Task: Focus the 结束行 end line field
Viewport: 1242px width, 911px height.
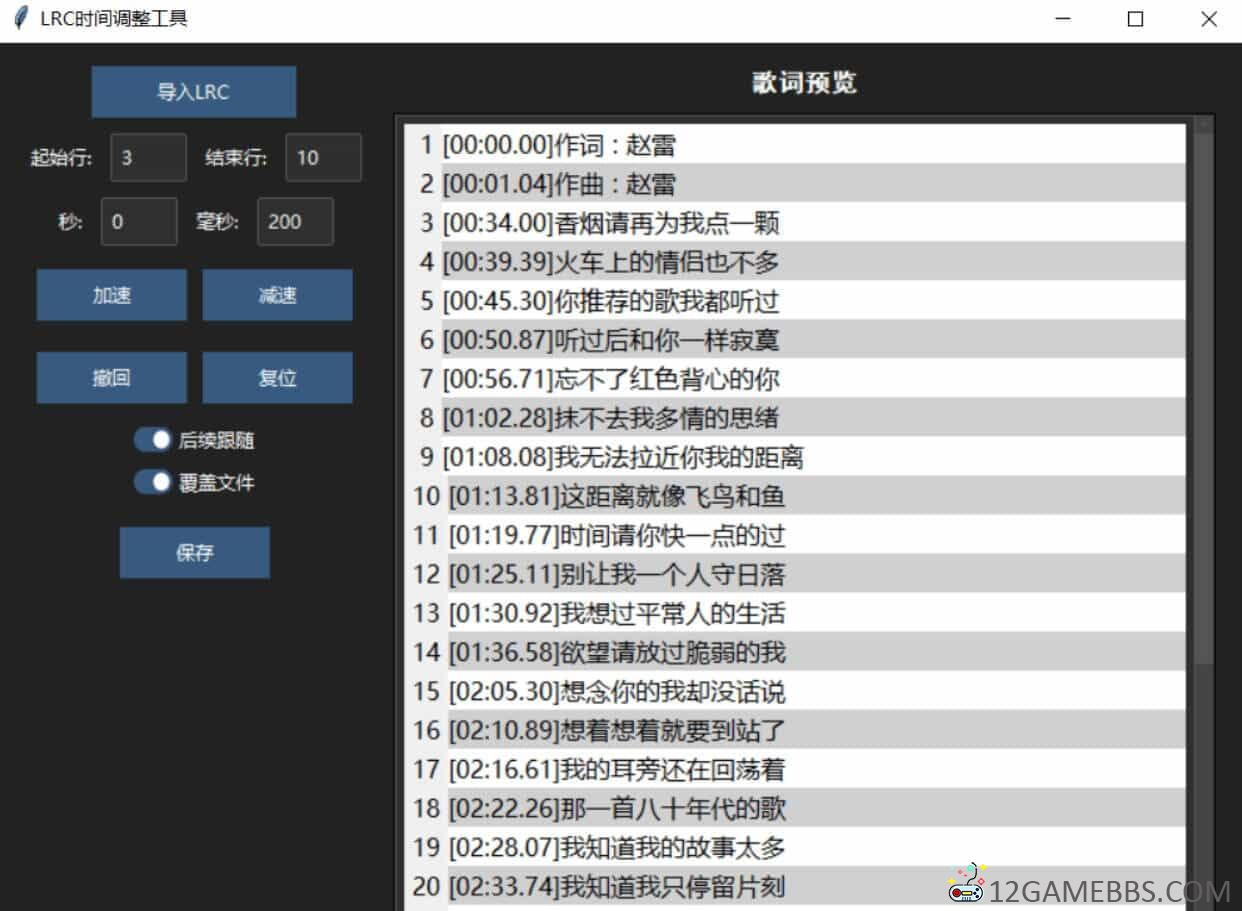Action: click(323, 157)
